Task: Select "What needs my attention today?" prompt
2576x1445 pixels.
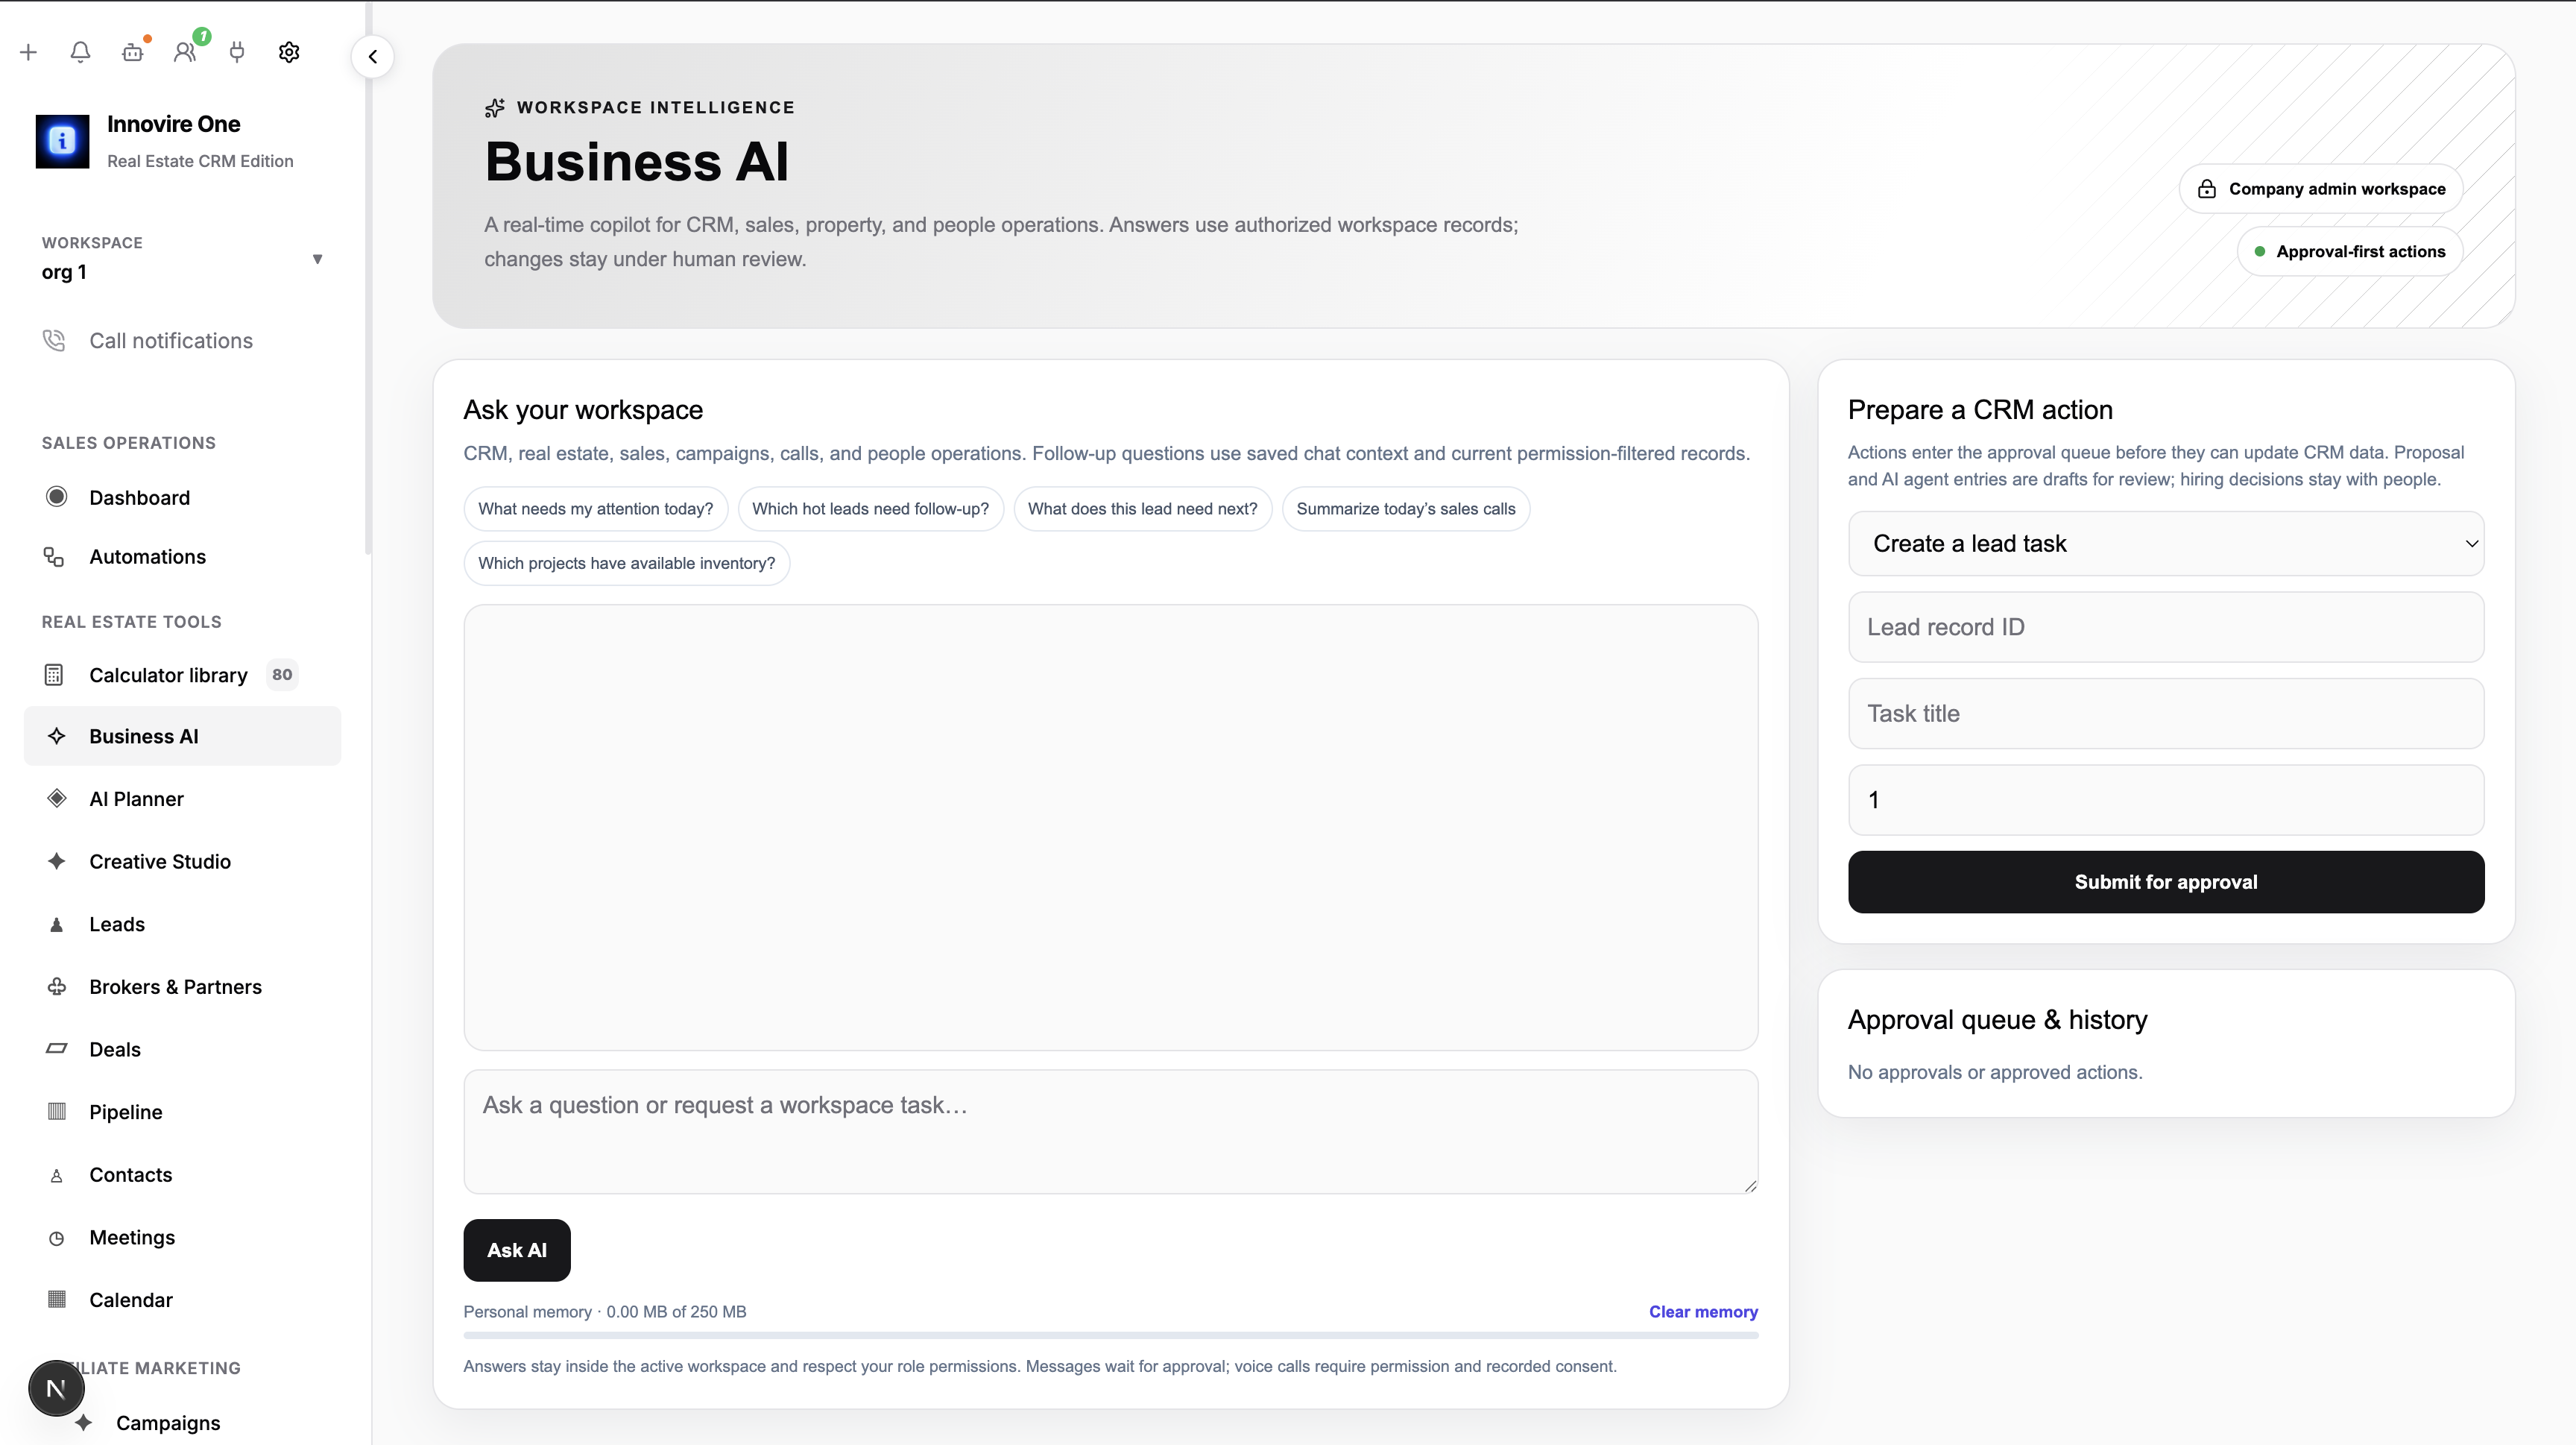Action: (x=596, y=509)
